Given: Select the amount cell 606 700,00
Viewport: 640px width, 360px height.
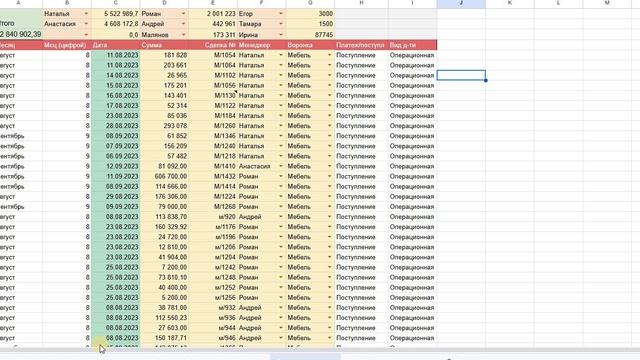Looking at the screenshot, I should (164, 176).
